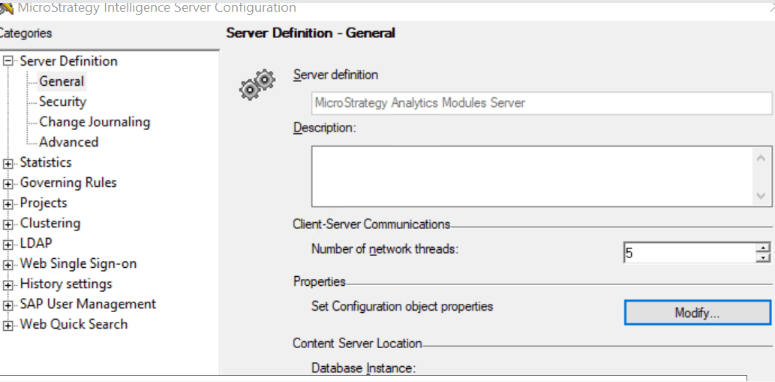Screen dimensions: 775x382
Task: Select the SAP User Management label
Action: tap(88, 304)
